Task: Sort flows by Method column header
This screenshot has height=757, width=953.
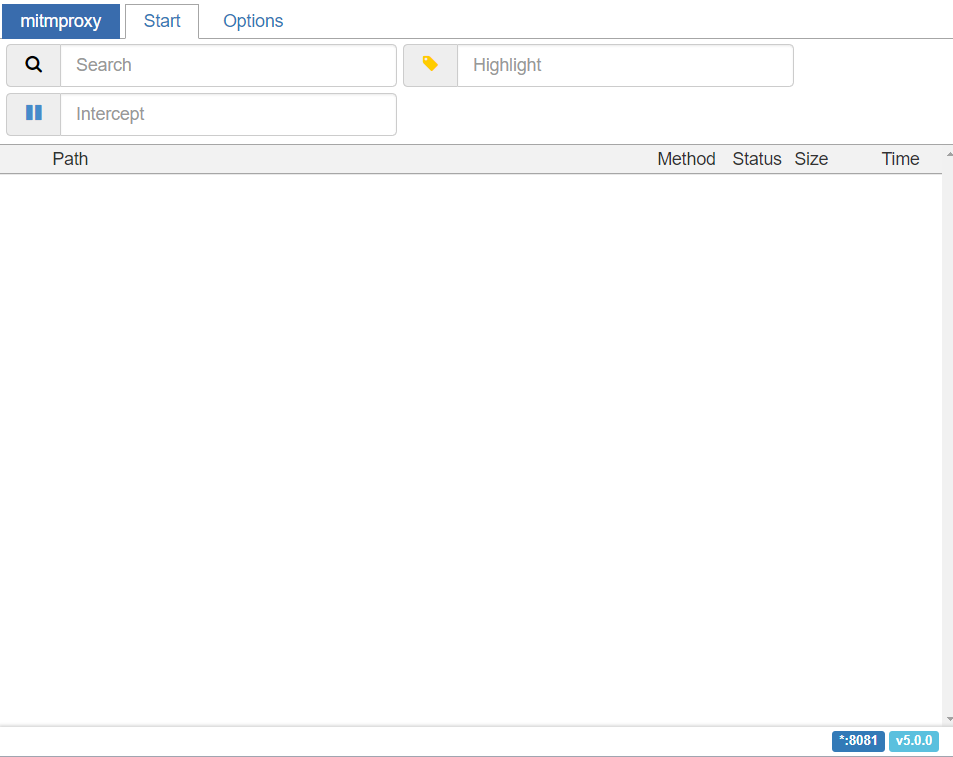Action: [686, 159]
